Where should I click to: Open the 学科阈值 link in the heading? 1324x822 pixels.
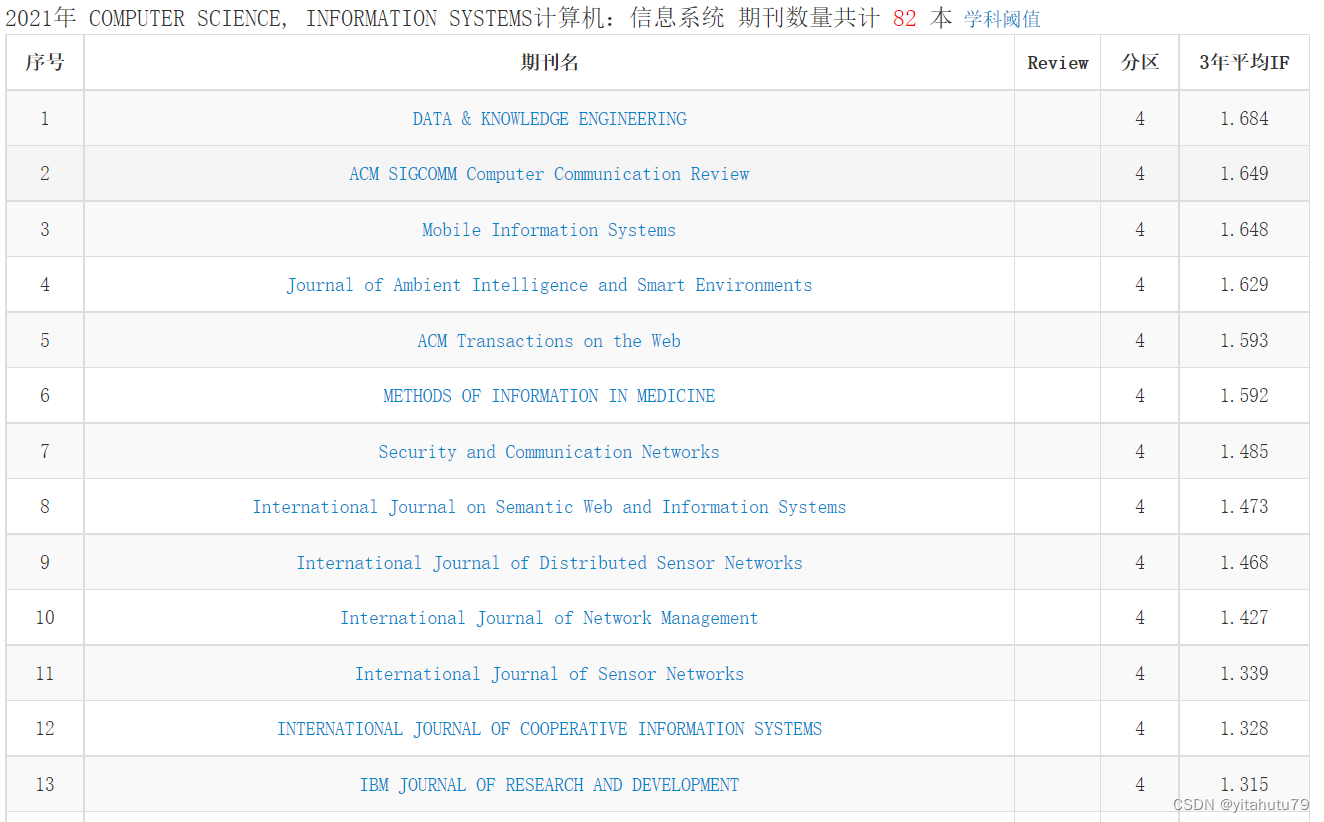point(1002,19)
